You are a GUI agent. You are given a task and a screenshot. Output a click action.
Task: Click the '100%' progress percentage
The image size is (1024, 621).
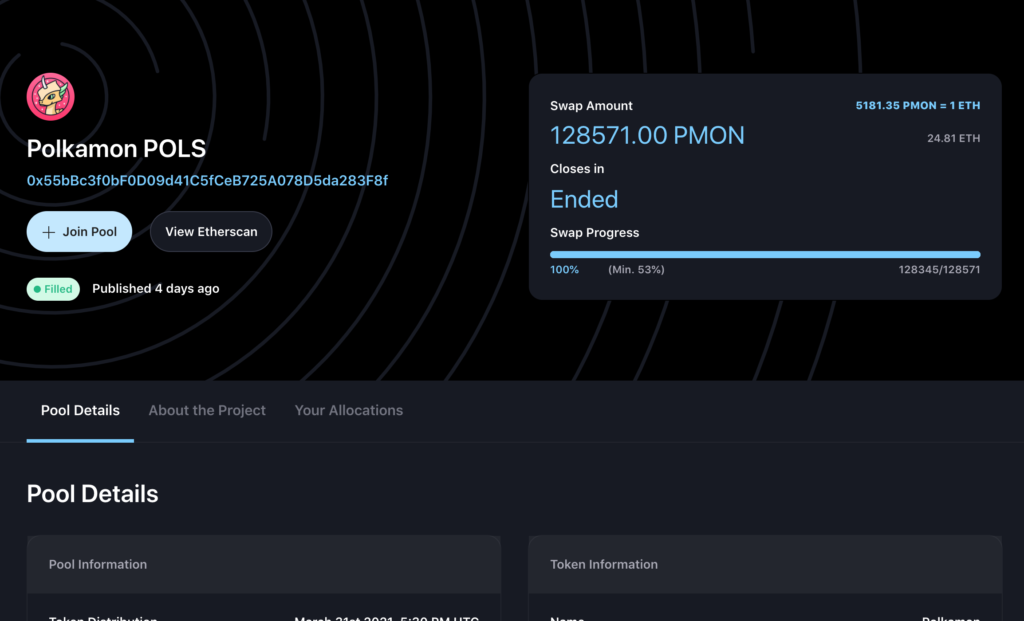[564, 270]
